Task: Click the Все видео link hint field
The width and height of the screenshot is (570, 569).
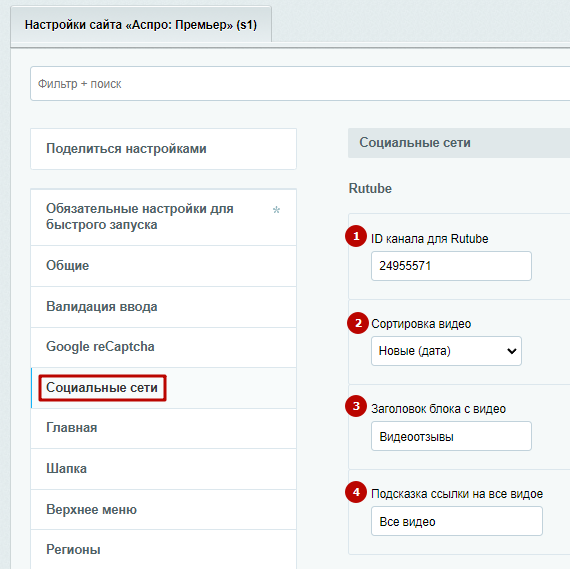Action: [x=457, y=521]
